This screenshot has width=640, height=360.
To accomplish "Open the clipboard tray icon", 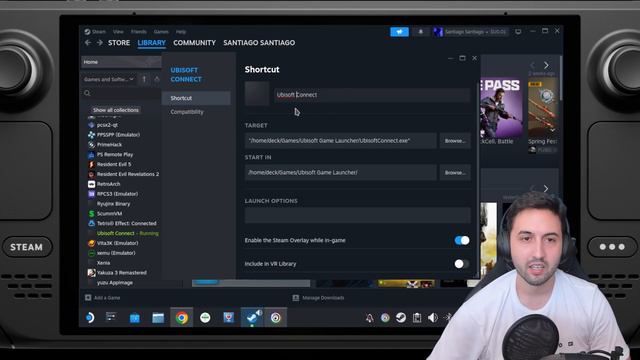I will 417,318.
